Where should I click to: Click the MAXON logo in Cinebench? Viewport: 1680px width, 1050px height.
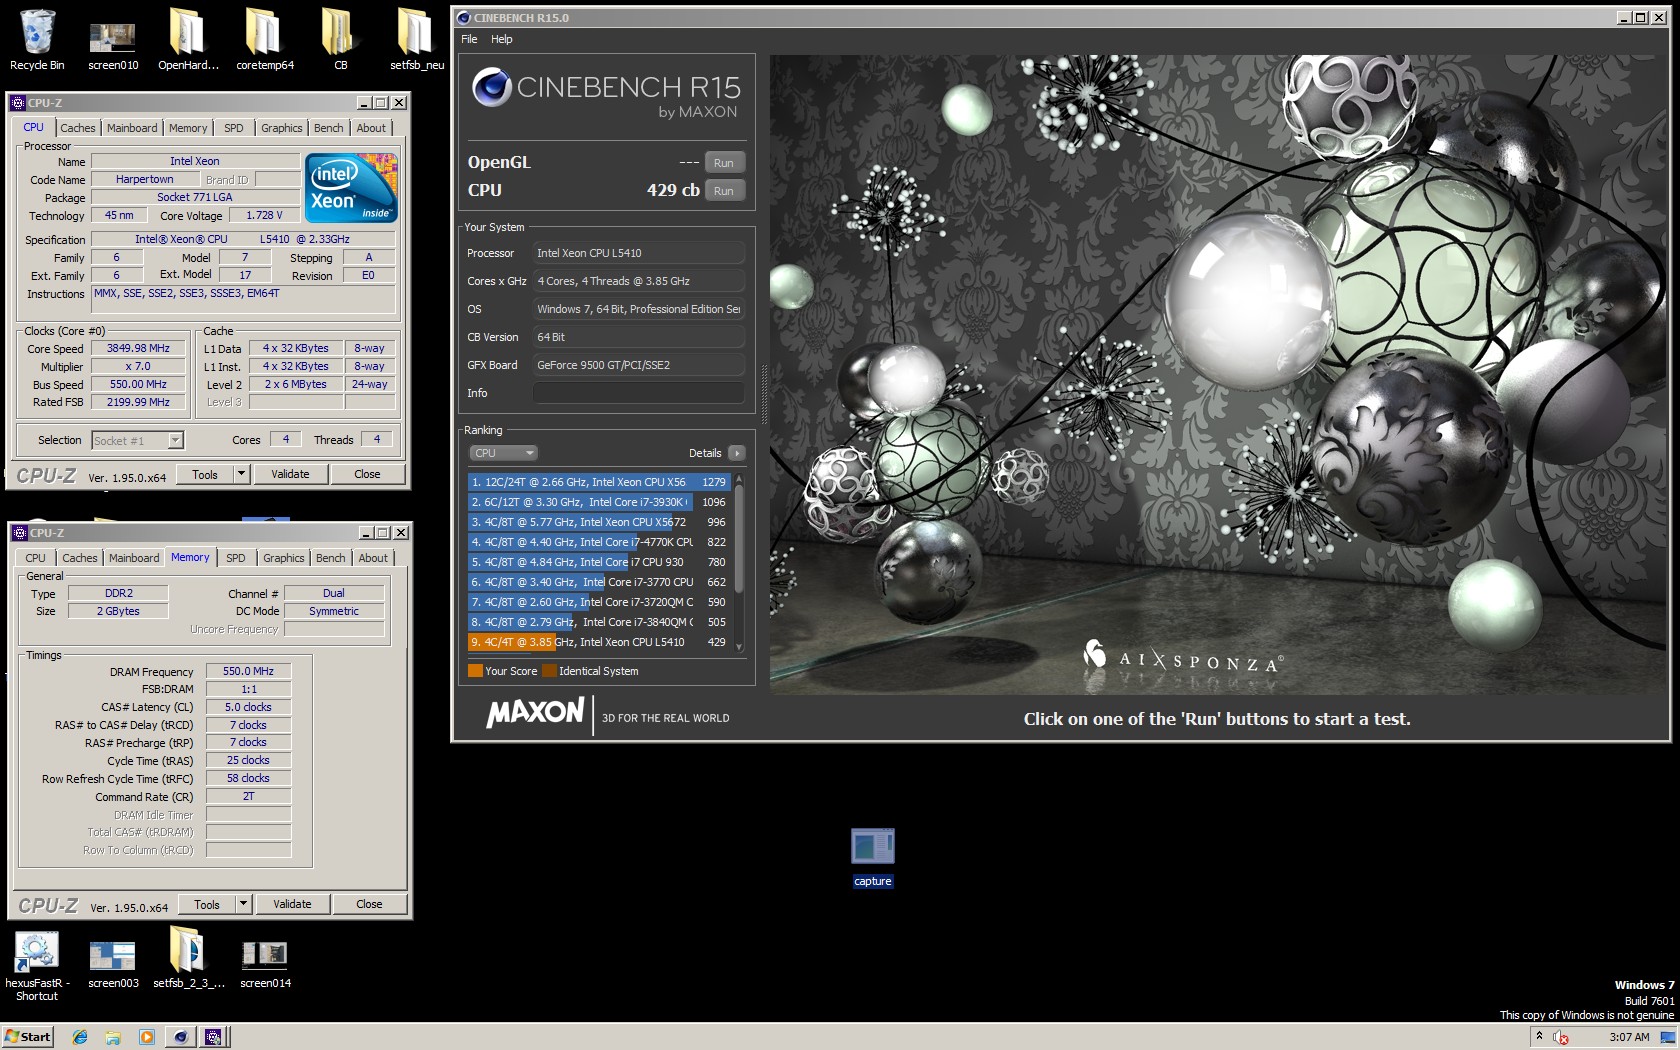point(535,713)
